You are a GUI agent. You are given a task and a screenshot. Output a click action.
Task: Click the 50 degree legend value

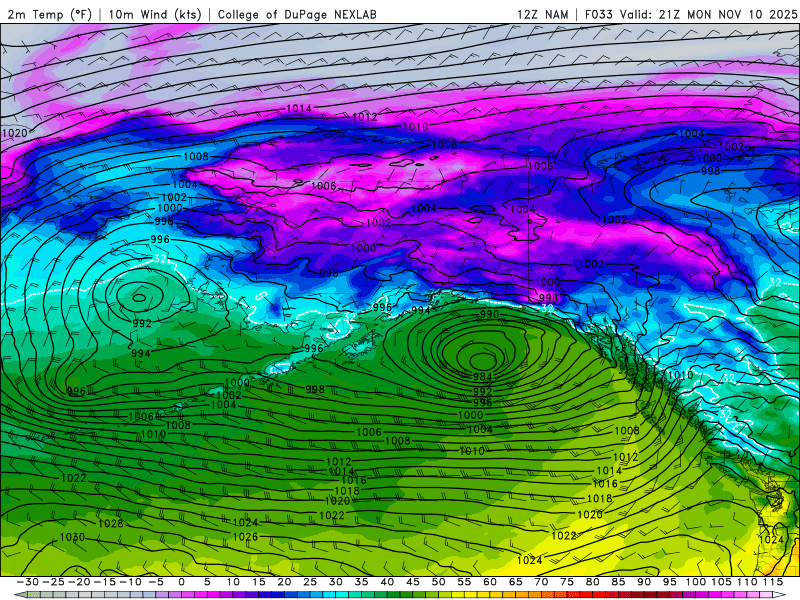point(438,582)
